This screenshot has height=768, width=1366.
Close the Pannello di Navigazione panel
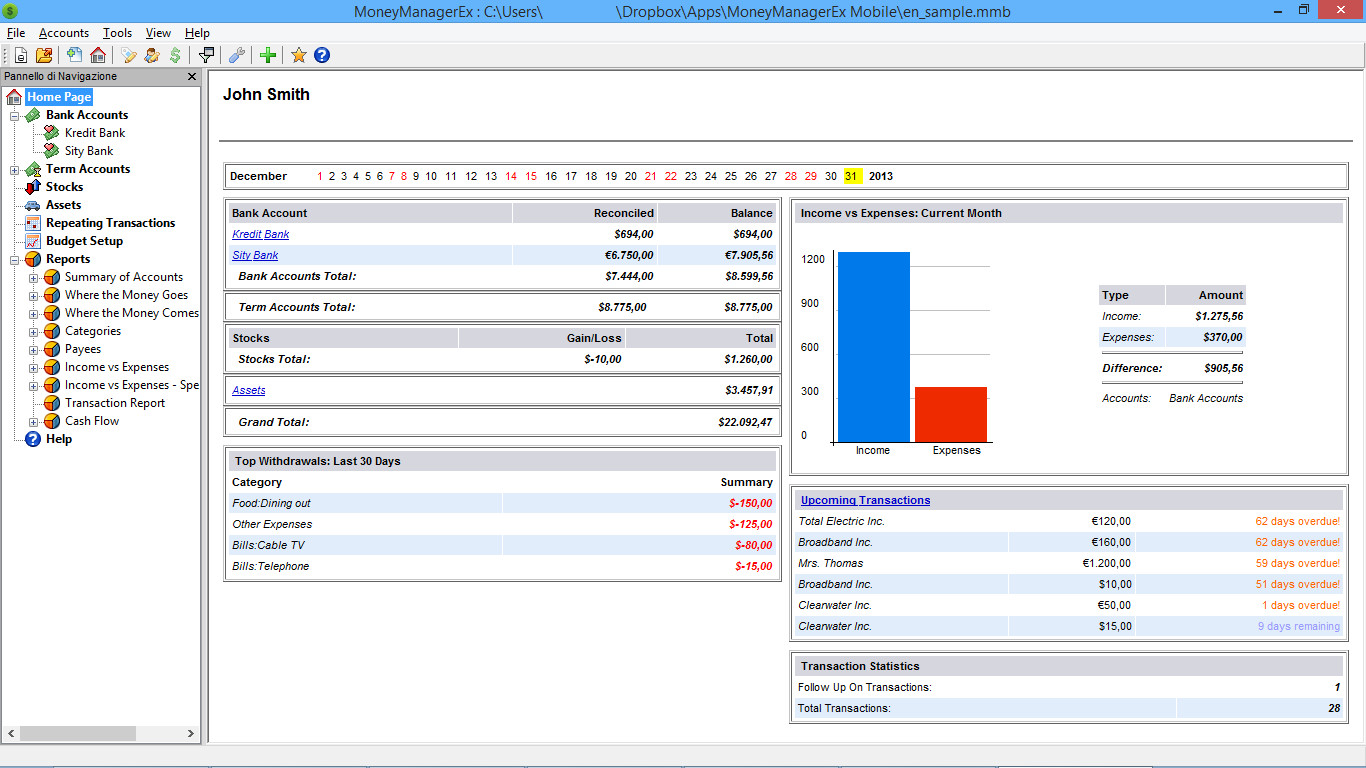192,76
